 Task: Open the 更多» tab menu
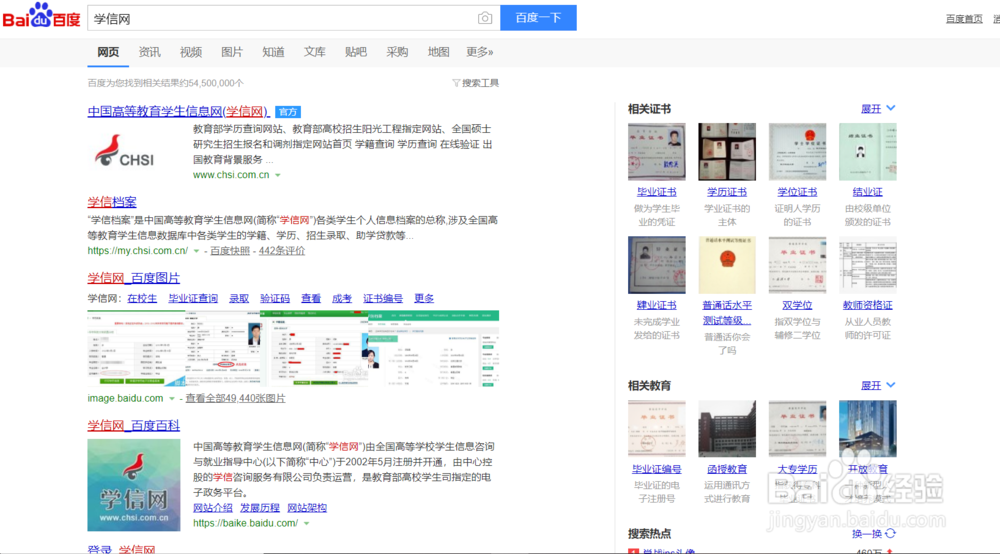(x=480, y=52)
